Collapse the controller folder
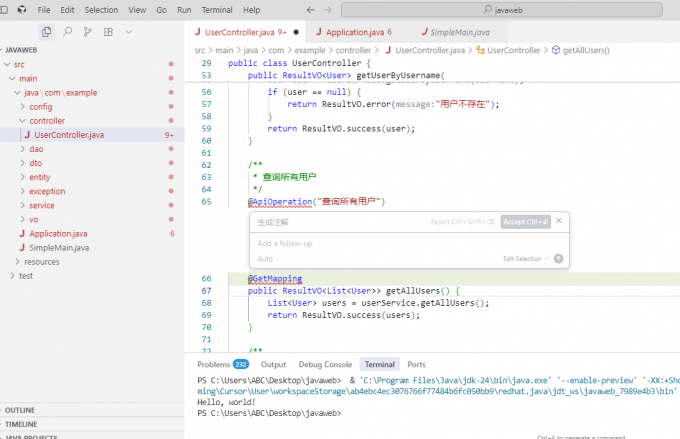The width and height of the screenshot is (680, 439). point(47,120)
